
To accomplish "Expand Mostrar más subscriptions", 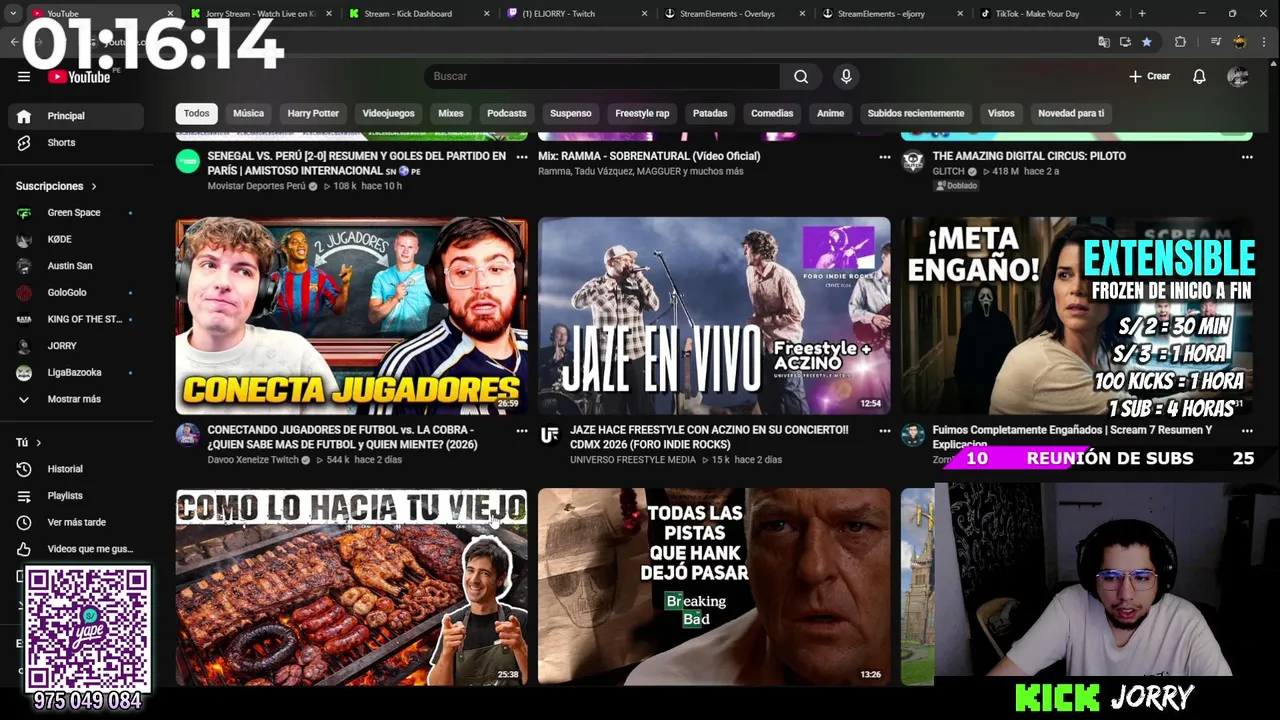I will [x=76, y=399].
